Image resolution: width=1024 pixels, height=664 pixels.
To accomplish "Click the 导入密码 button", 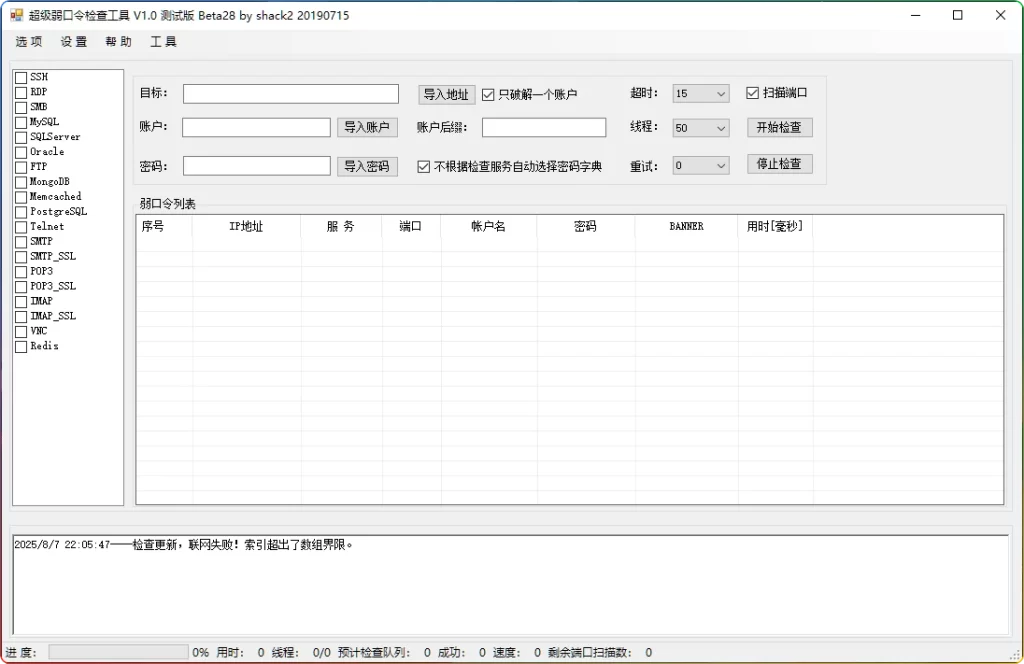I will 367,166.
